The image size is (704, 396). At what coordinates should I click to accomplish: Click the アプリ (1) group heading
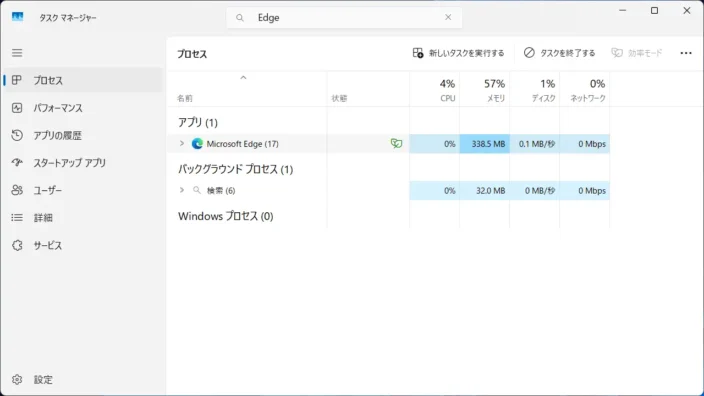coord(198,122)
